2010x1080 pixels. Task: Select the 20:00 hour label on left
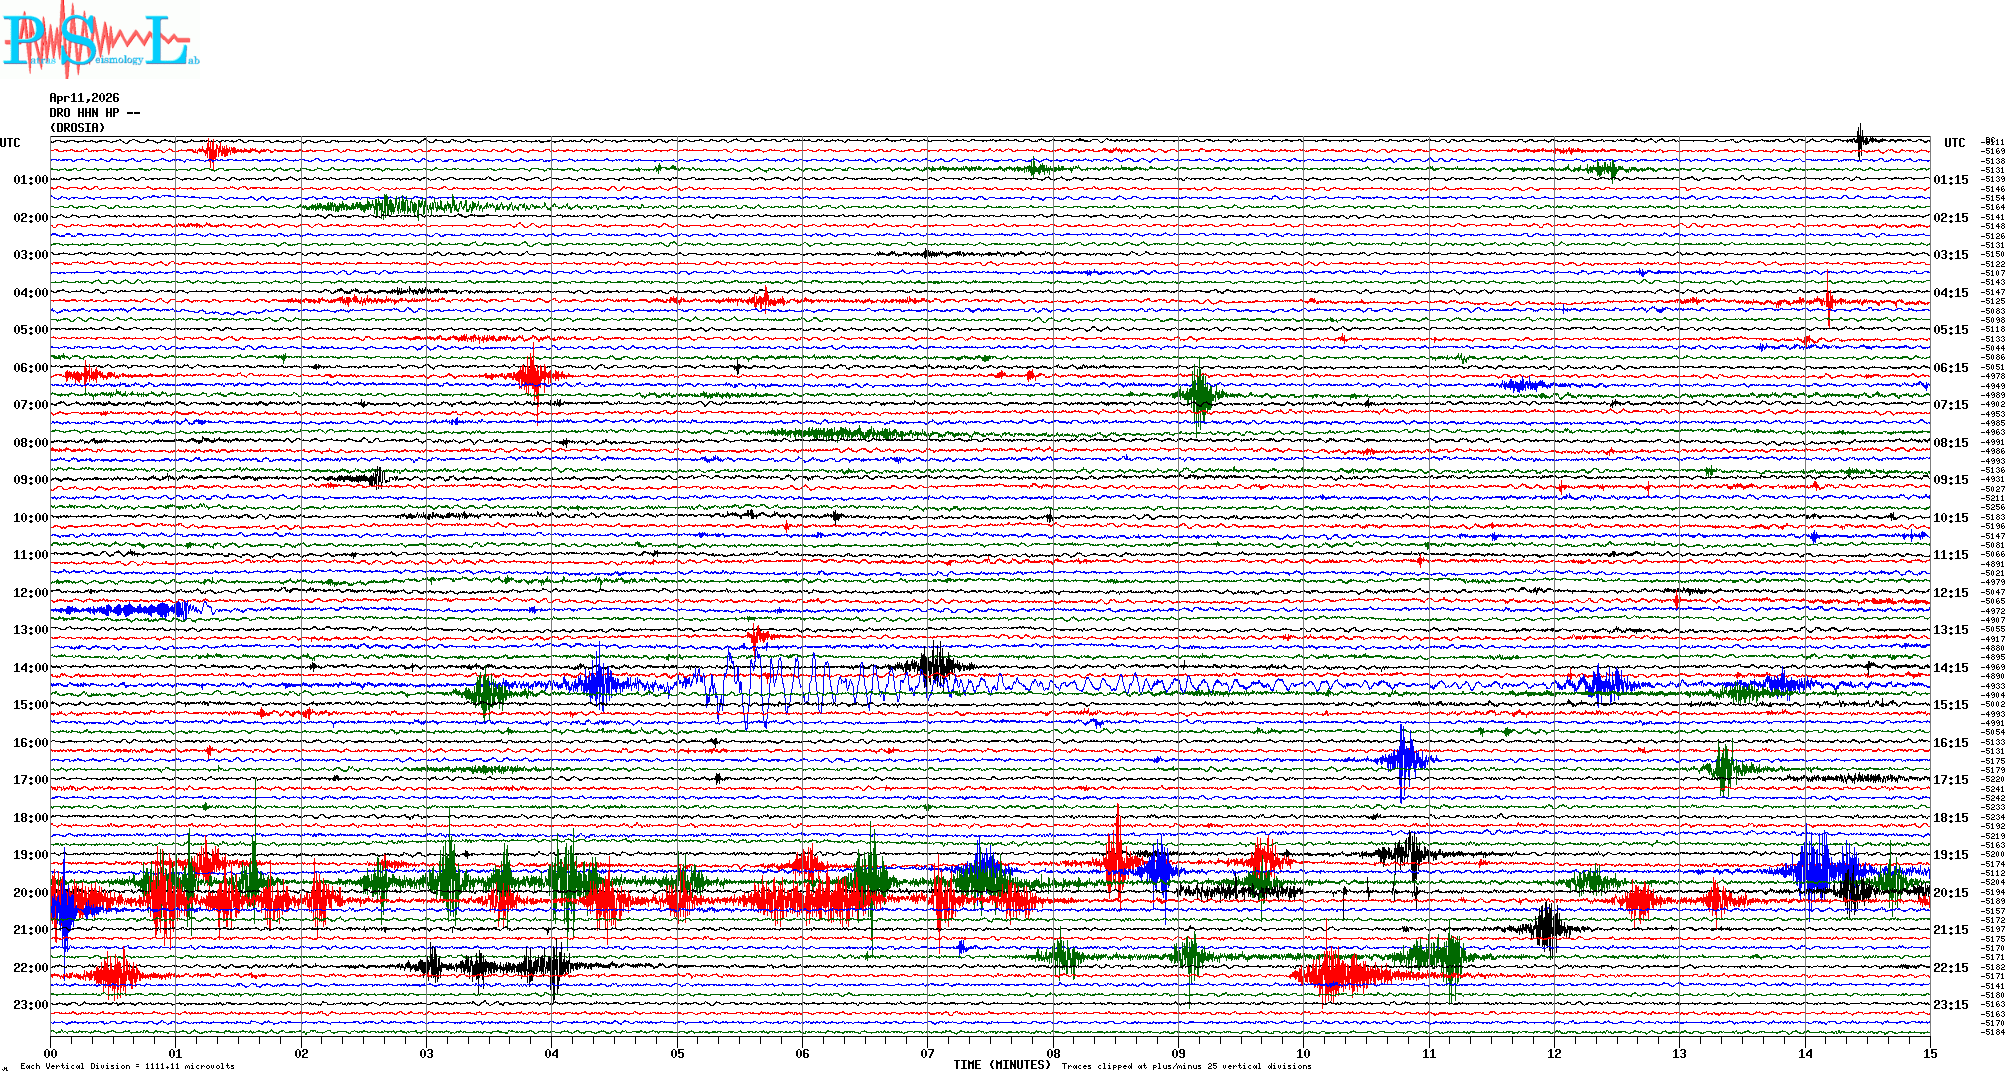pos(30,893)
